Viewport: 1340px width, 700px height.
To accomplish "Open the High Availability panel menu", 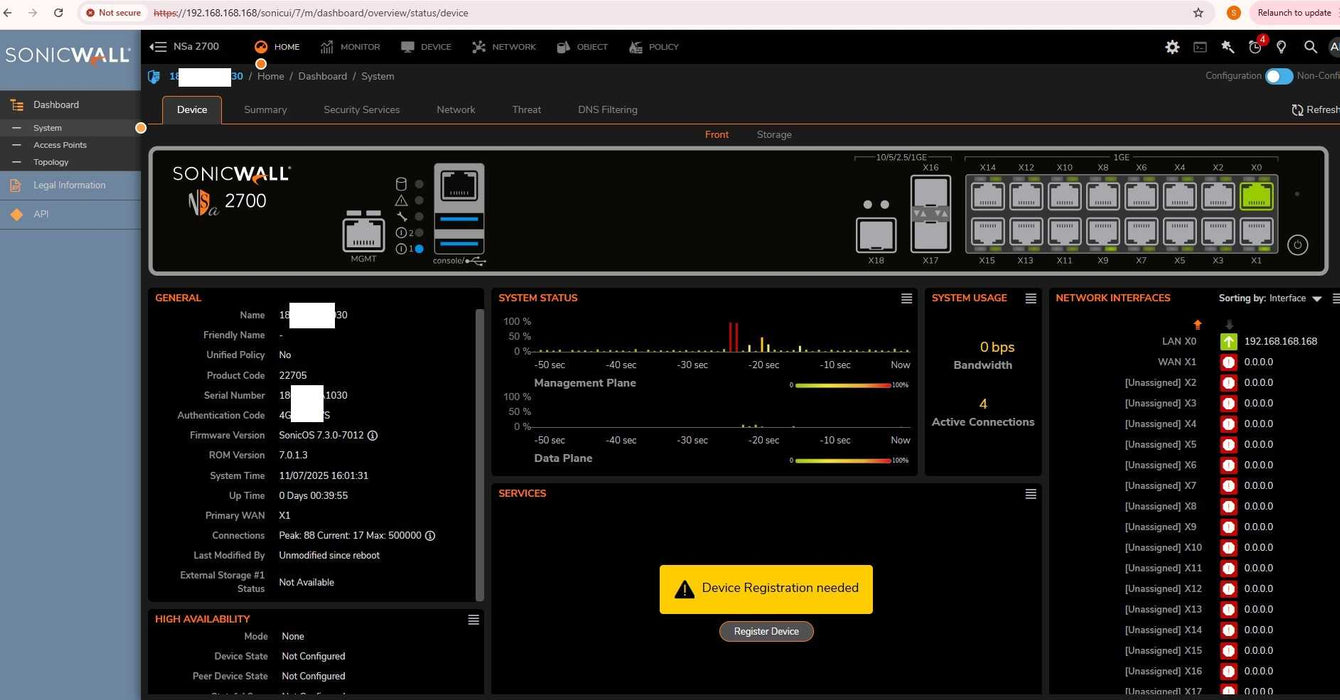I will coord(473,620).
